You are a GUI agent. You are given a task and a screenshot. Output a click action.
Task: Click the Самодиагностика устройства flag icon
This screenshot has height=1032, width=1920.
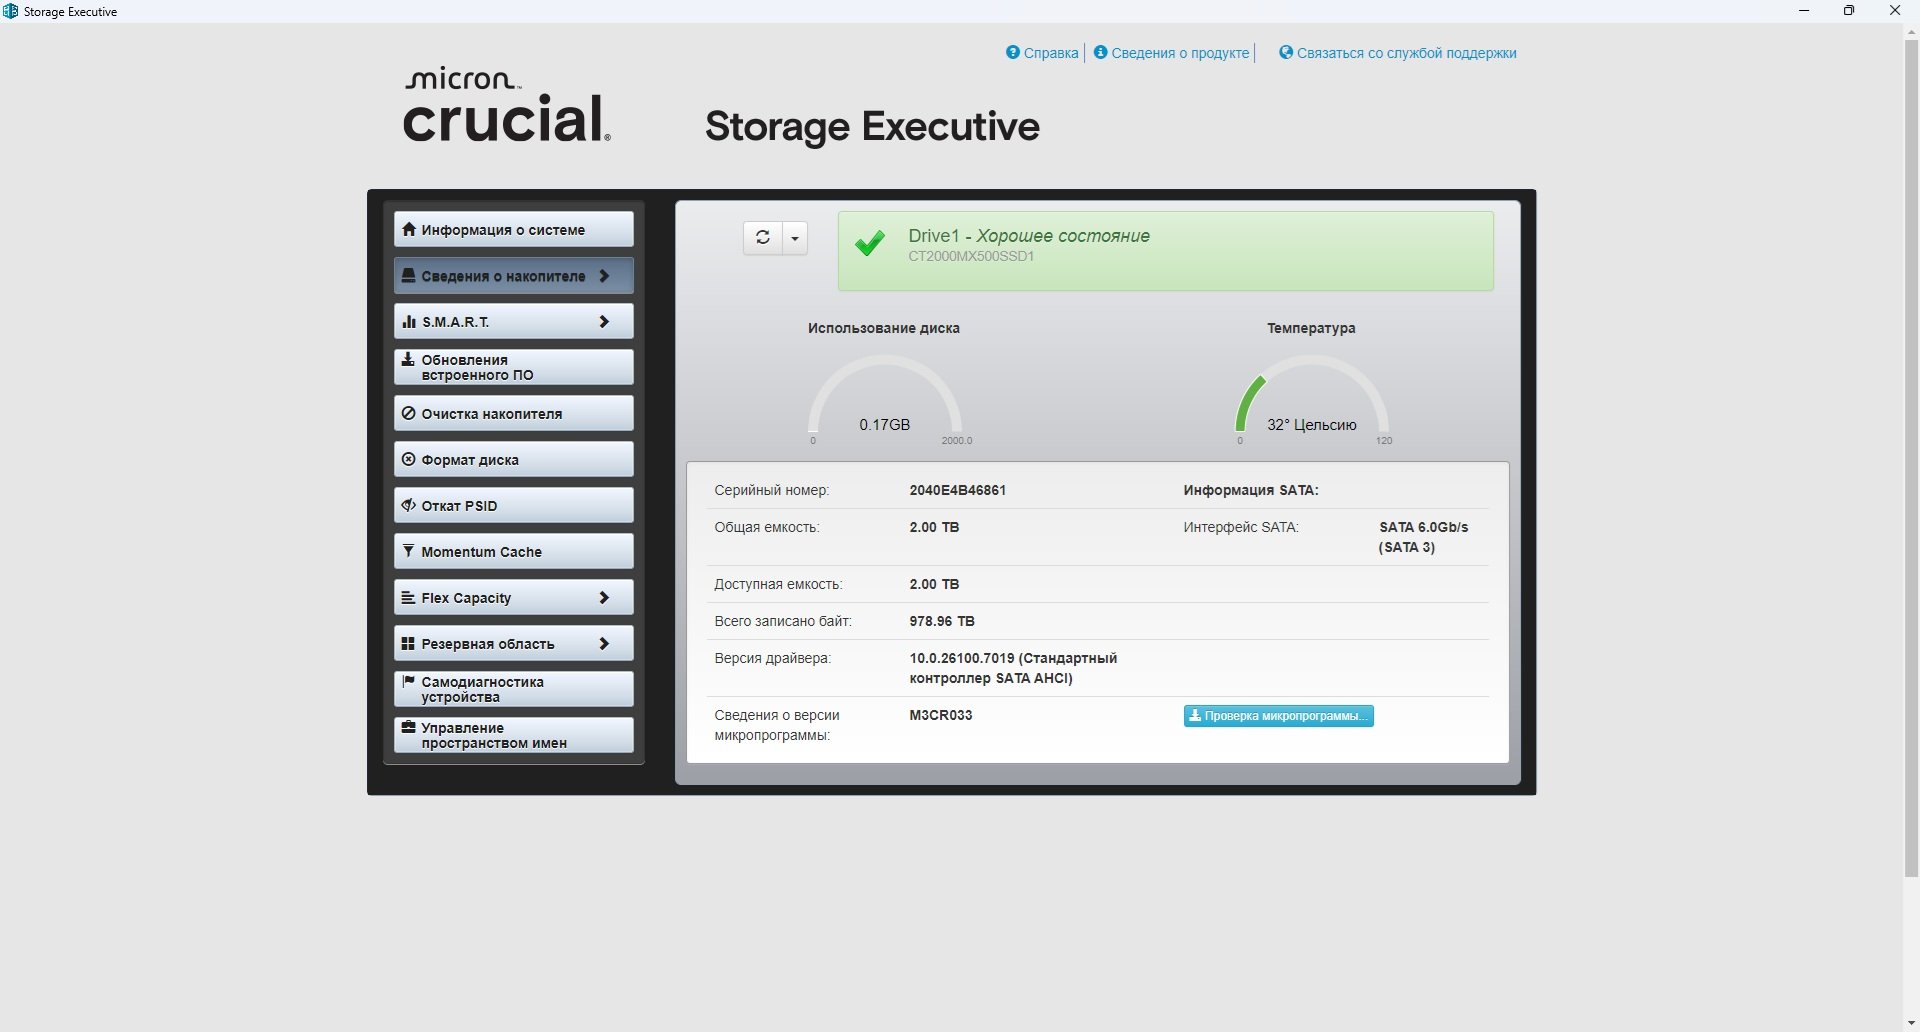click(408, 681)
